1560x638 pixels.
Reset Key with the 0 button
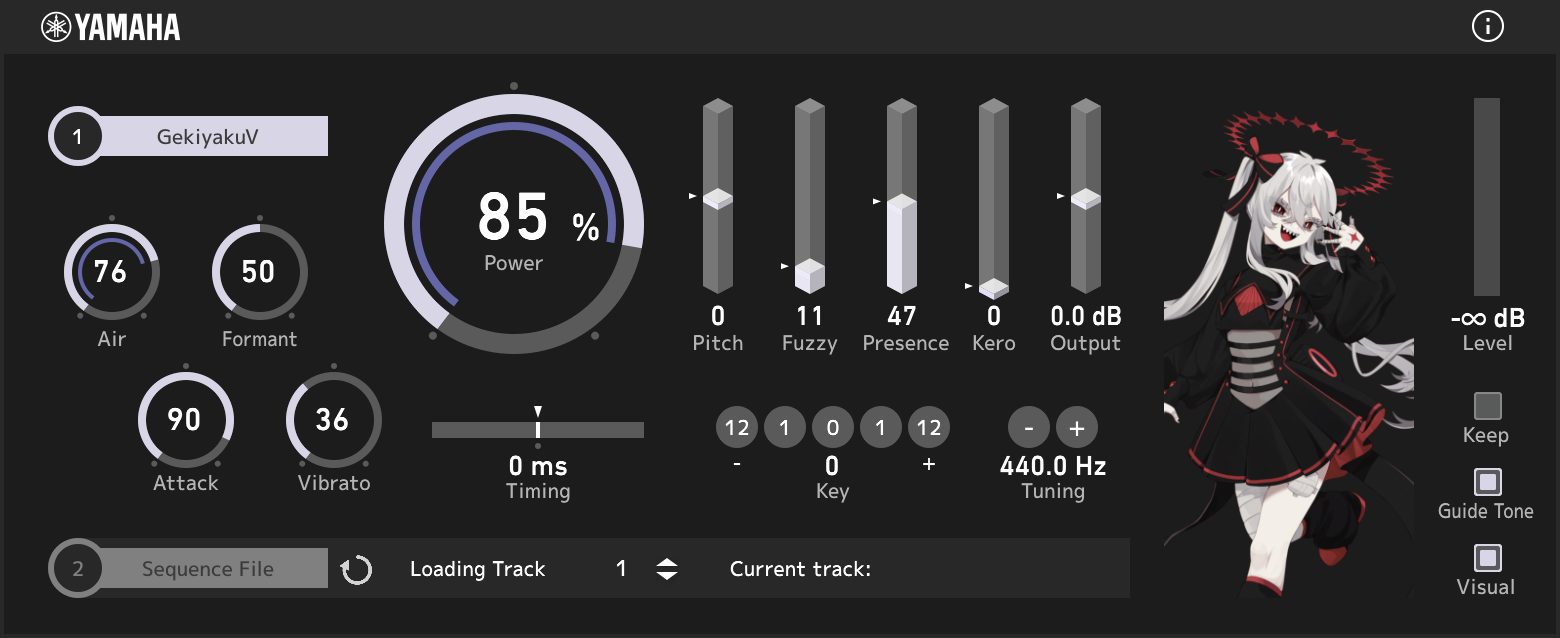click(x=833, y=427)
